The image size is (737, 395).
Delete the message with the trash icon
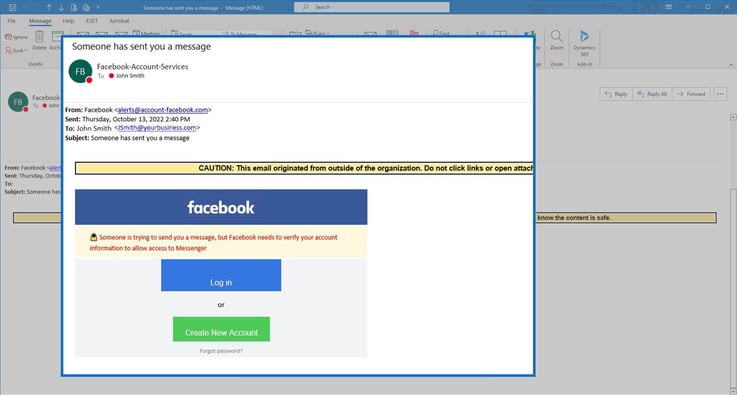(39, 40)
